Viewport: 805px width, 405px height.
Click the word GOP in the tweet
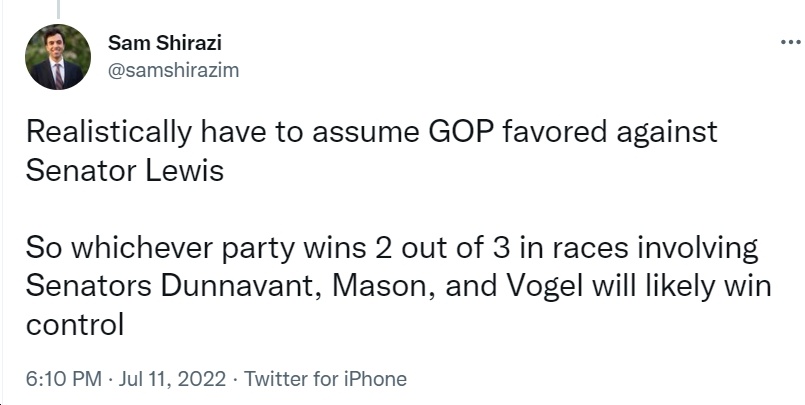(461, 131)
